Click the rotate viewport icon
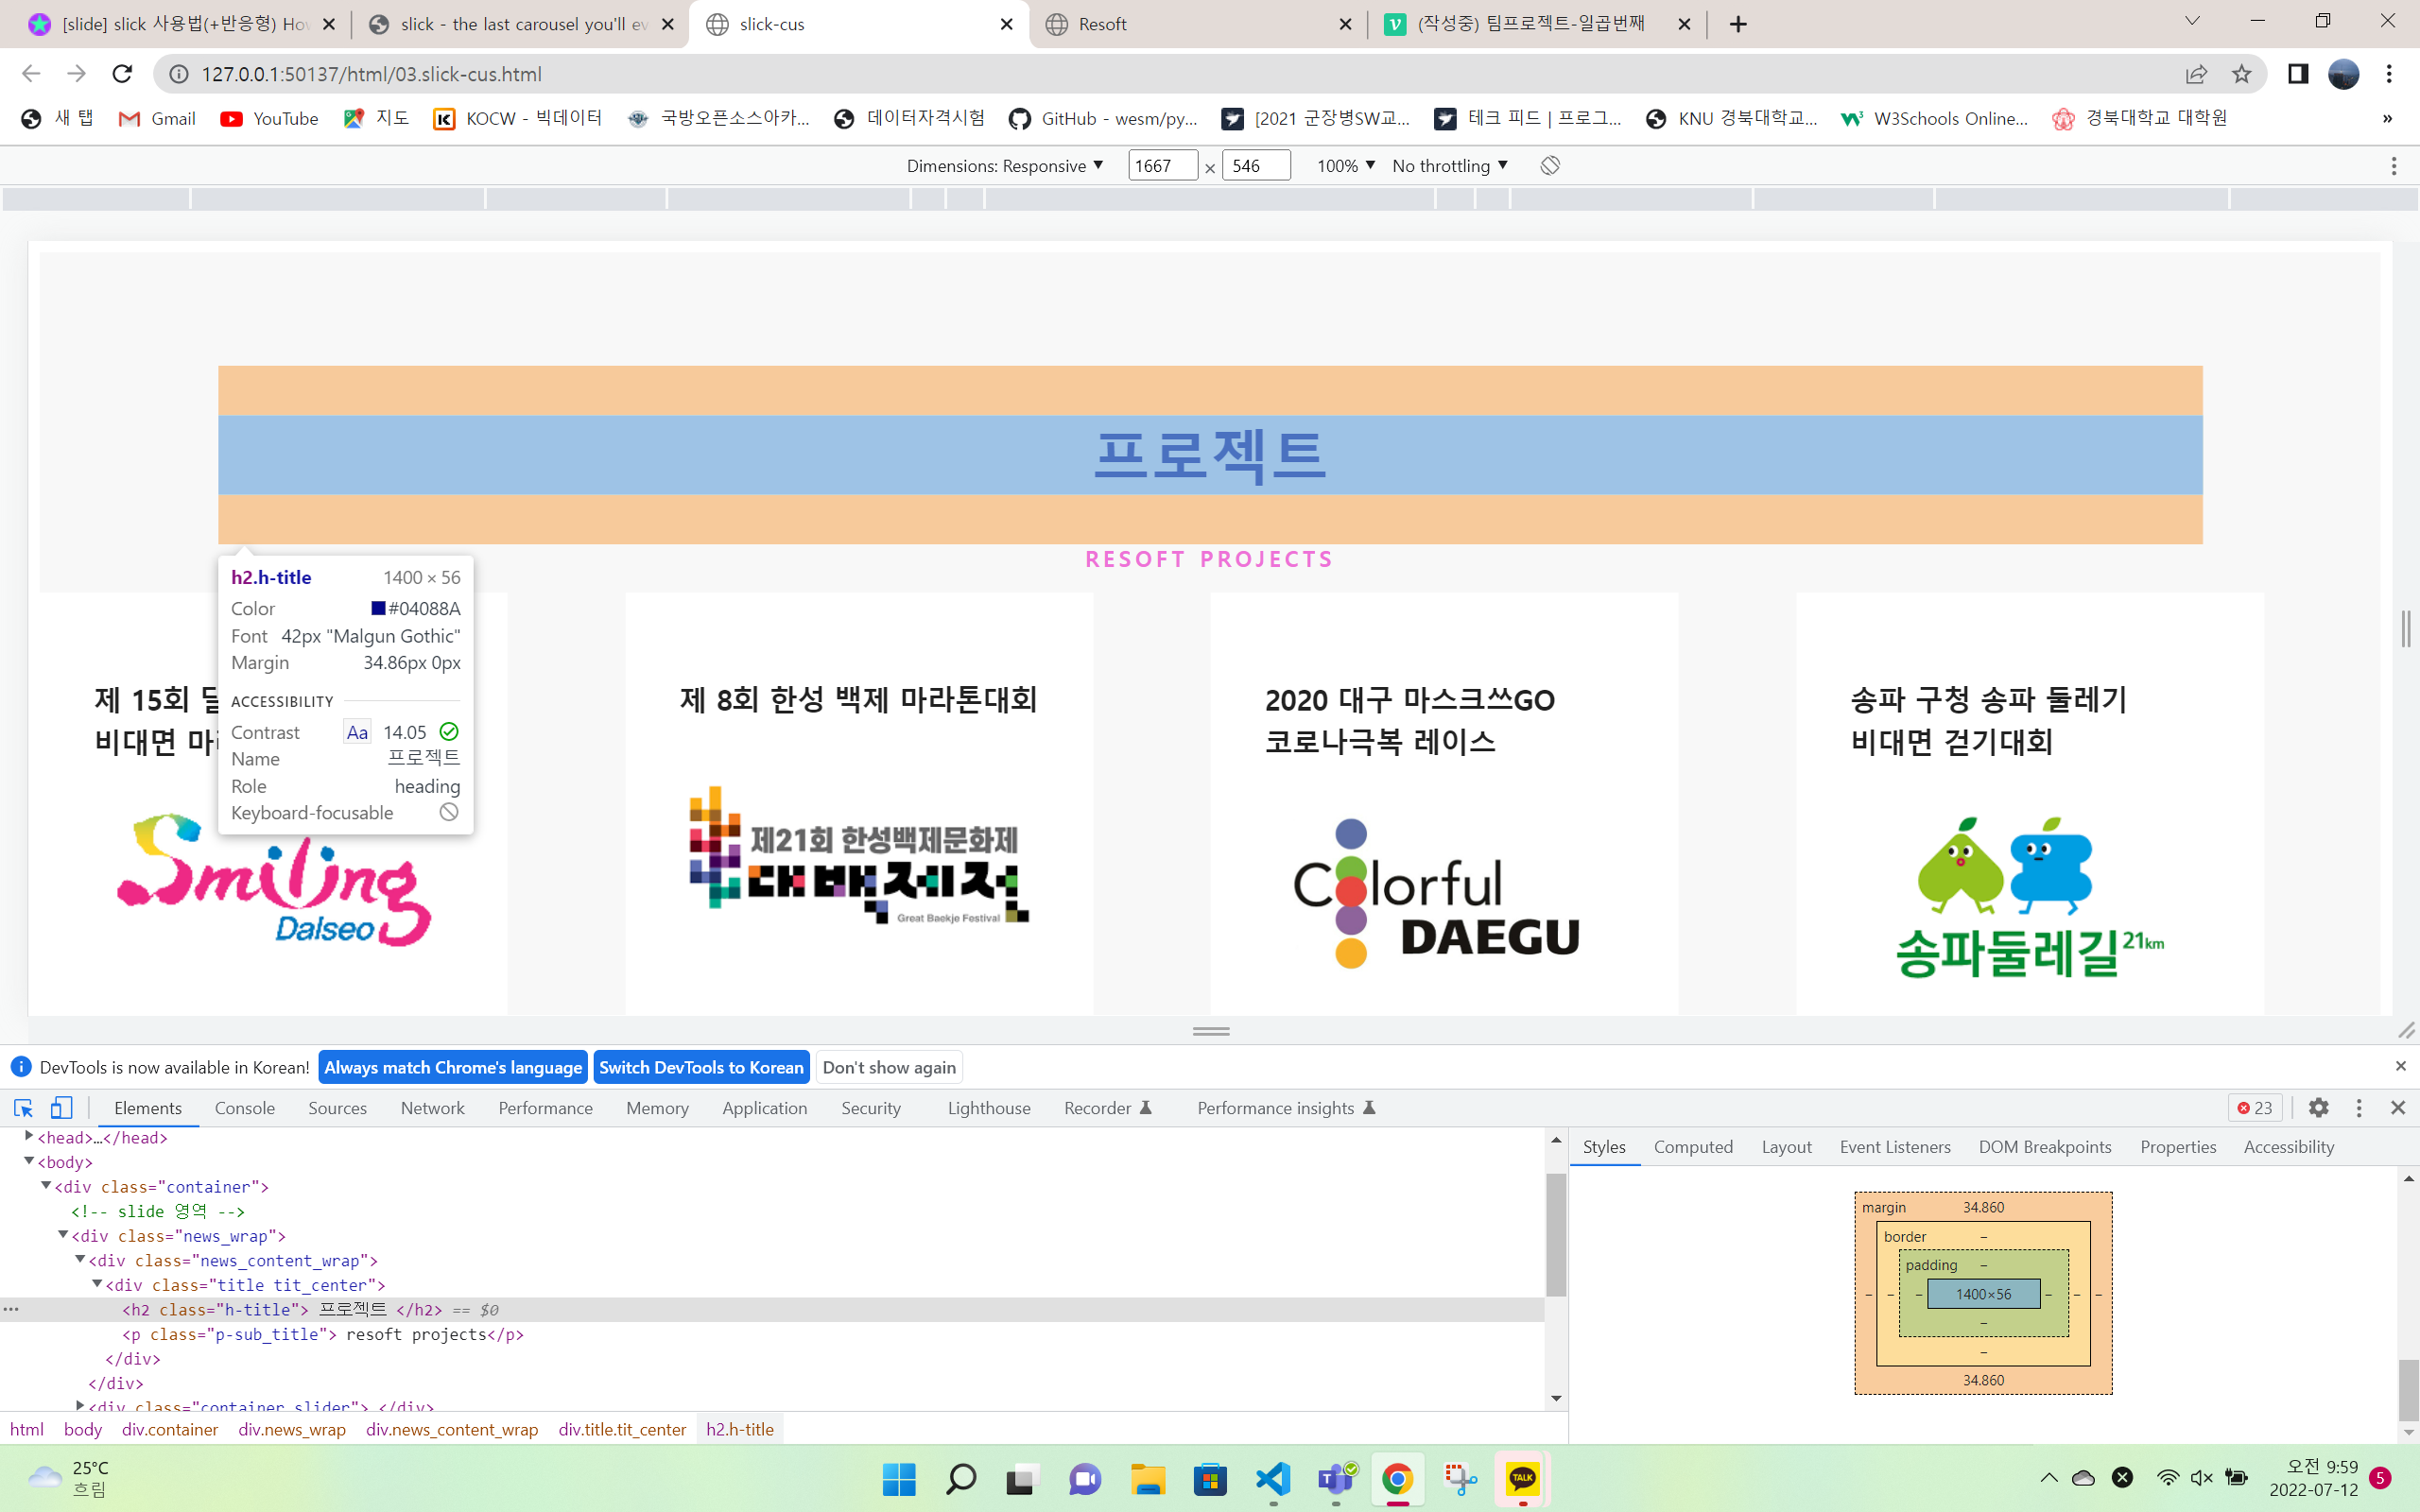 [1549, 166]
